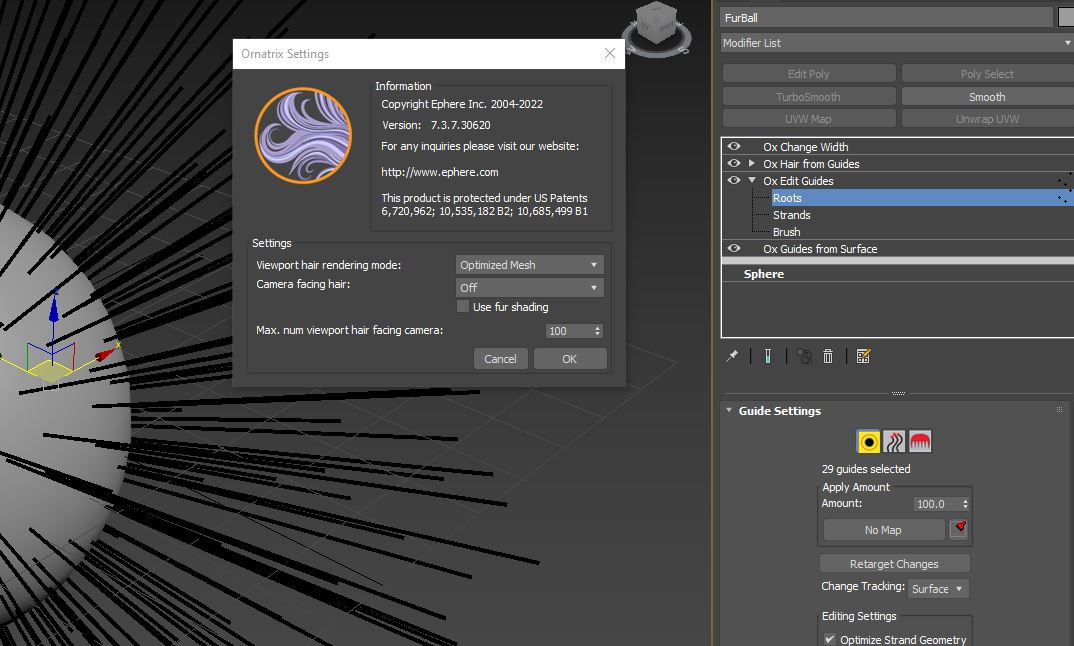Click the trash icon to remove modifier

(x=828, y=356)
